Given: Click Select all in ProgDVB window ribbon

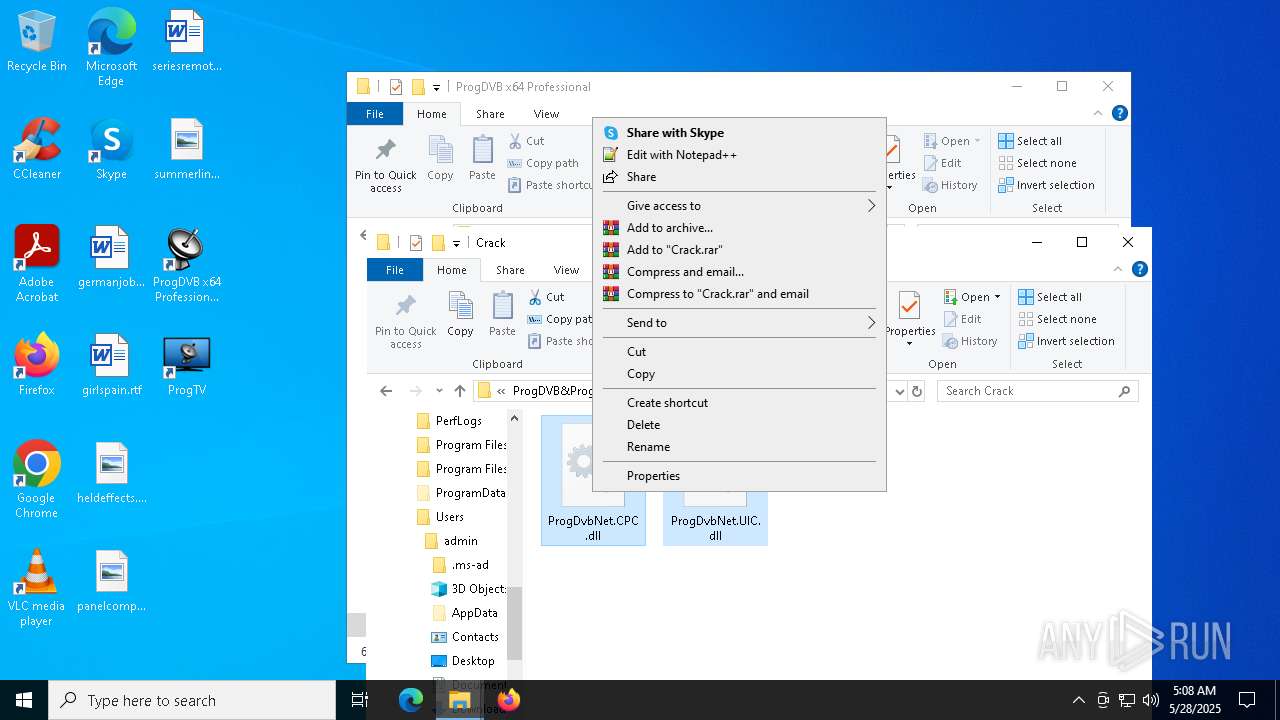Looking at the screenshot, I should coord(1030,141).
